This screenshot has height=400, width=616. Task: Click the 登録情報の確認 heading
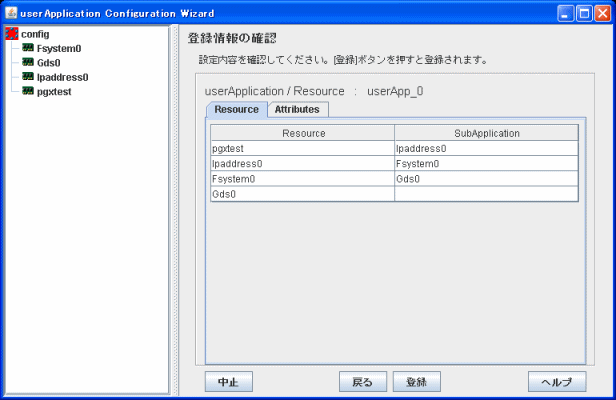pyautogui.click(x=232, y=39)
